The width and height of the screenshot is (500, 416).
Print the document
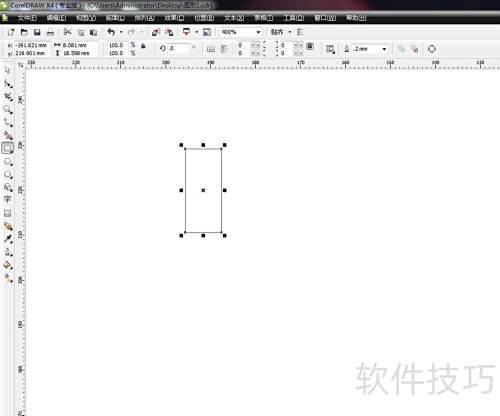click(50, 32)
